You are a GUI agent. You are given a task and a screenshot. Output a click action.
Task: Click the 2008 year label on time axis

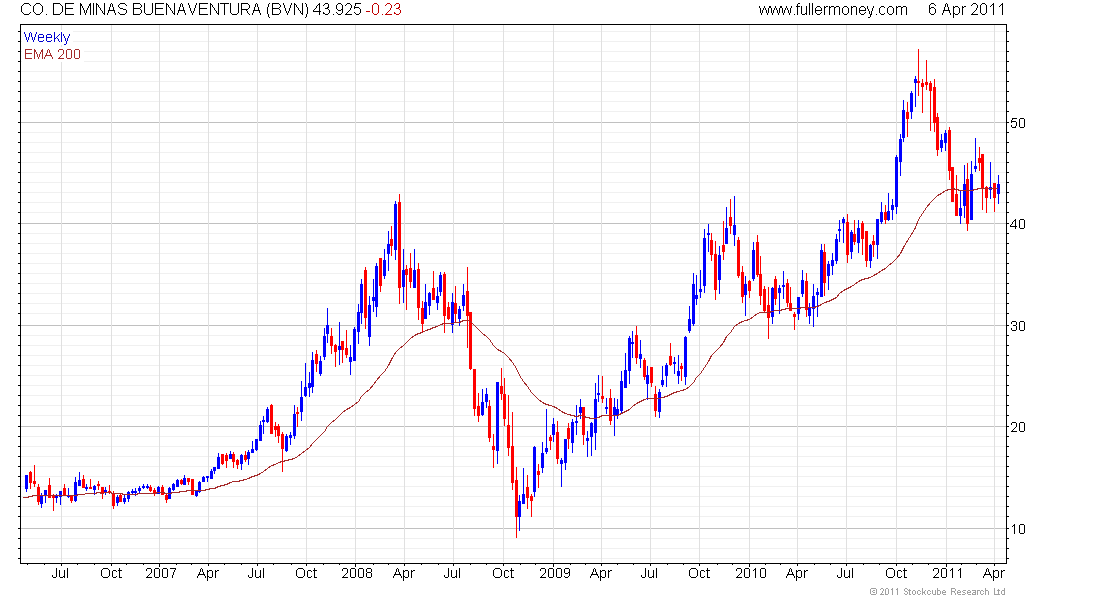[x=357, y=573]
